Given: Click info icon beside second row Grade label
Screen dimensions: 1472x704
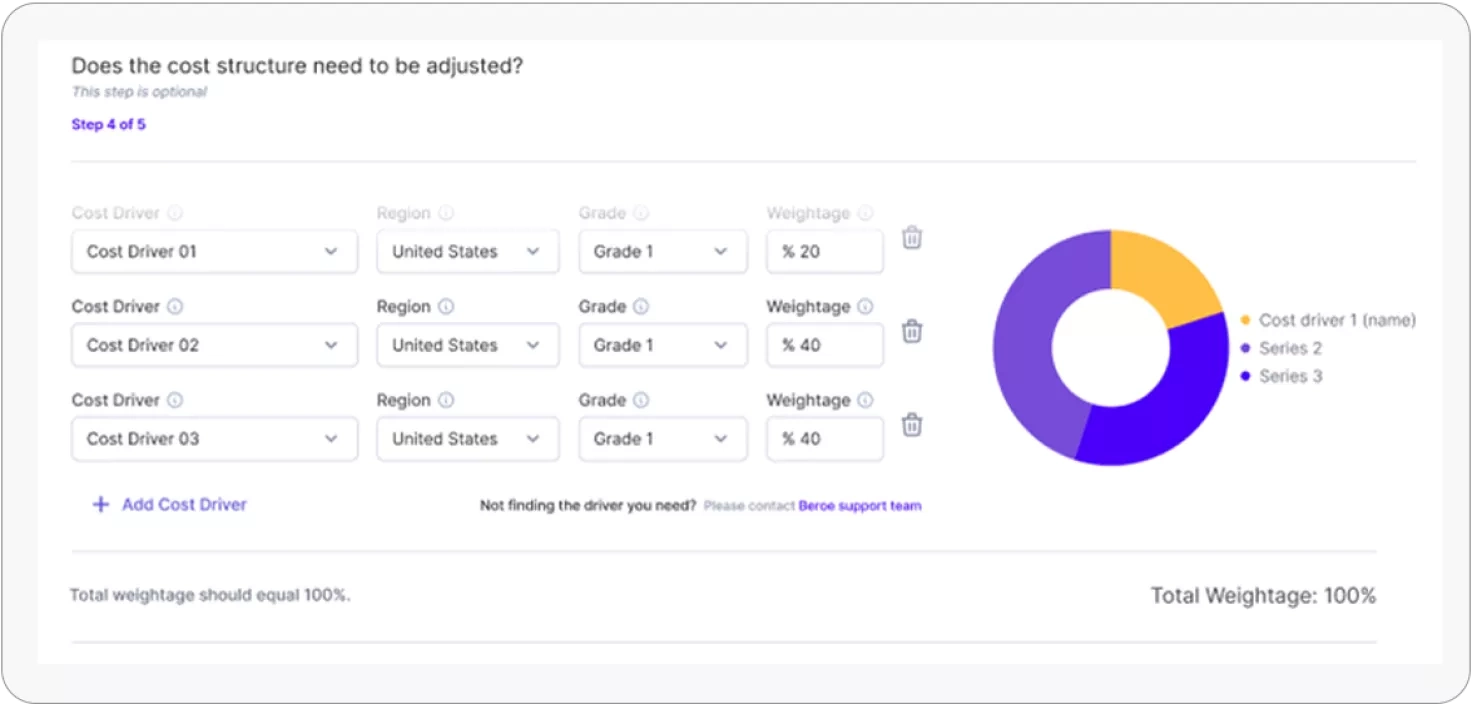Looking at the screenshot, I should pos(641,307).
